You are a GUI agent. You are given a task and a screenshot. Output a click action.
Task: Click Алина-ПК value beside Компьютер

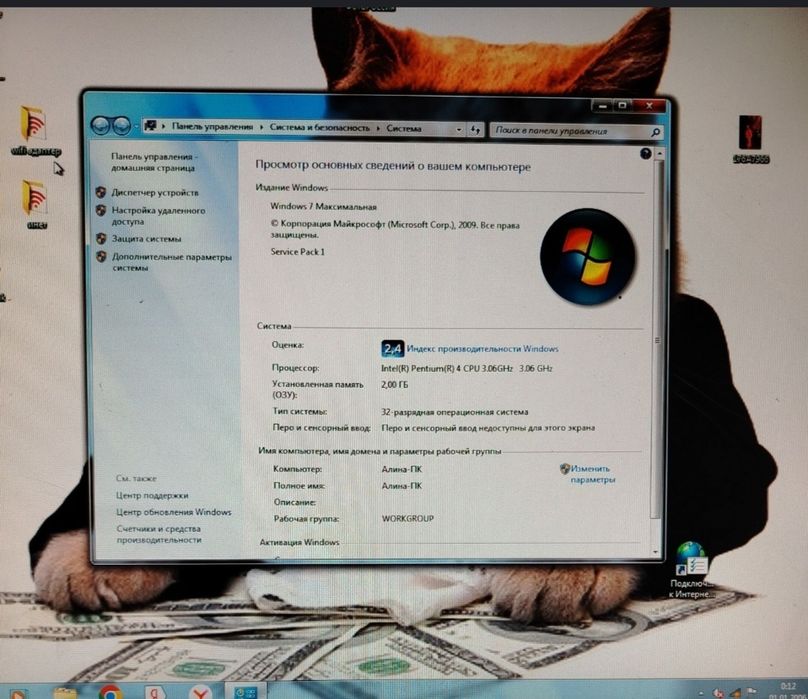click(401, 469)
